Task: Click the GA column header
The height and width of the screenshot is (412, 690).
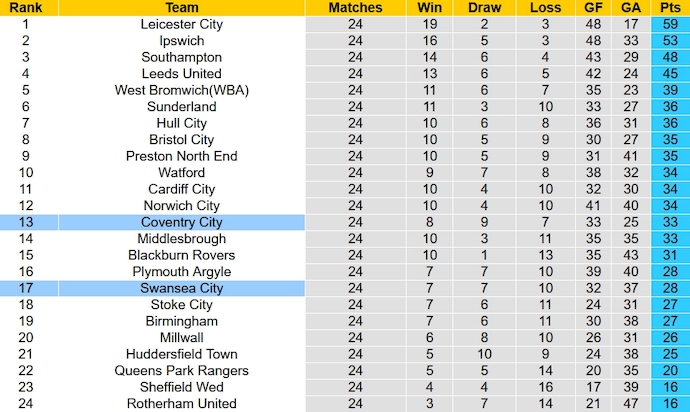Action: [631, 8]
